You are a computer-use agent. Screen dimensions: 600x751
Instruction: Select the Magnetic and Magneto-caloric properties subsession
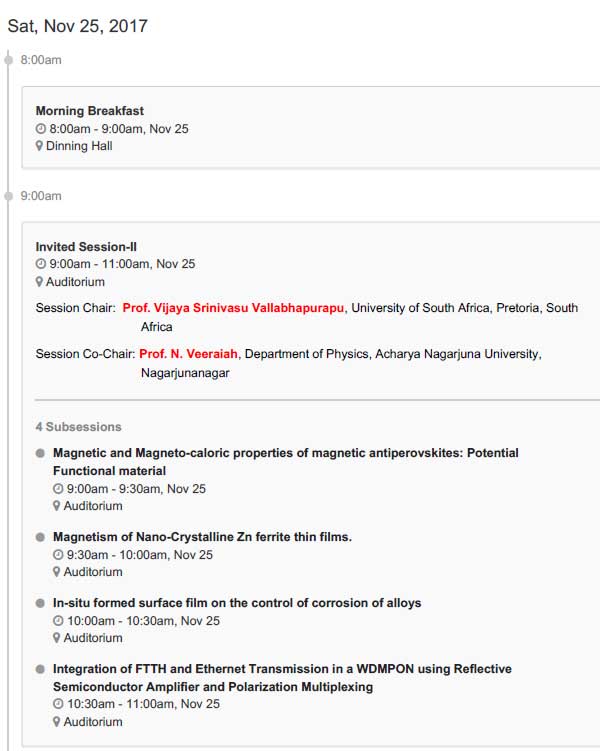[x=286, y=462]
